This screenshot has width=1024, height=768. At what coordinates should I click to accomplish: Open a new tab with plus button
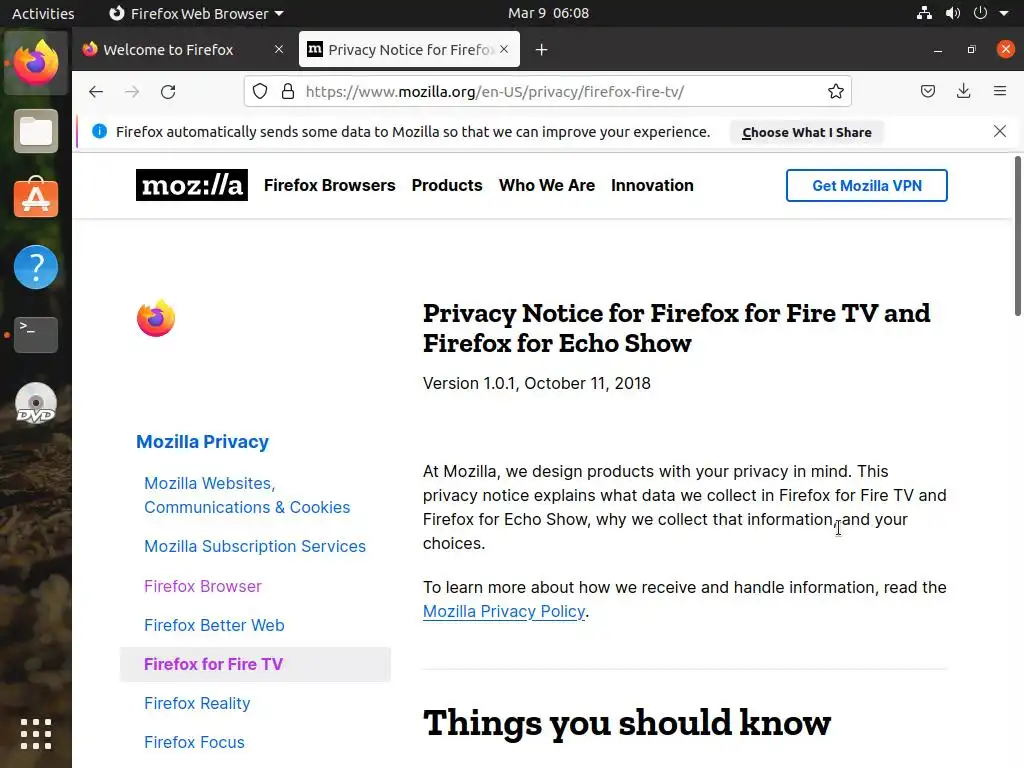(541, 50)
